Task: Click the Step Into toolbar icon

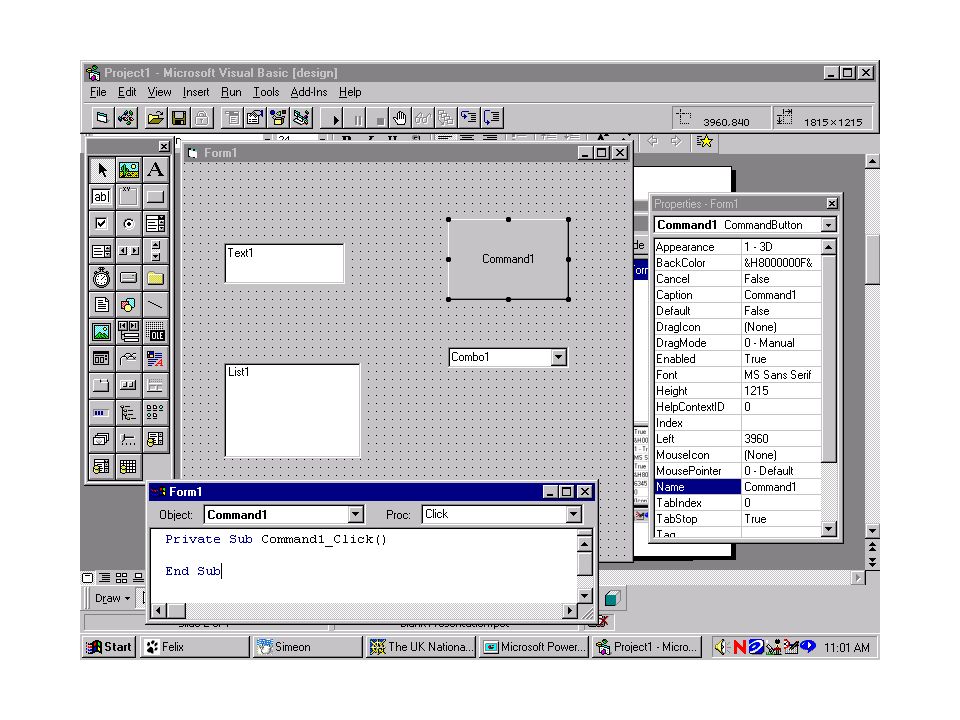Action: click(x=470, y=118)
